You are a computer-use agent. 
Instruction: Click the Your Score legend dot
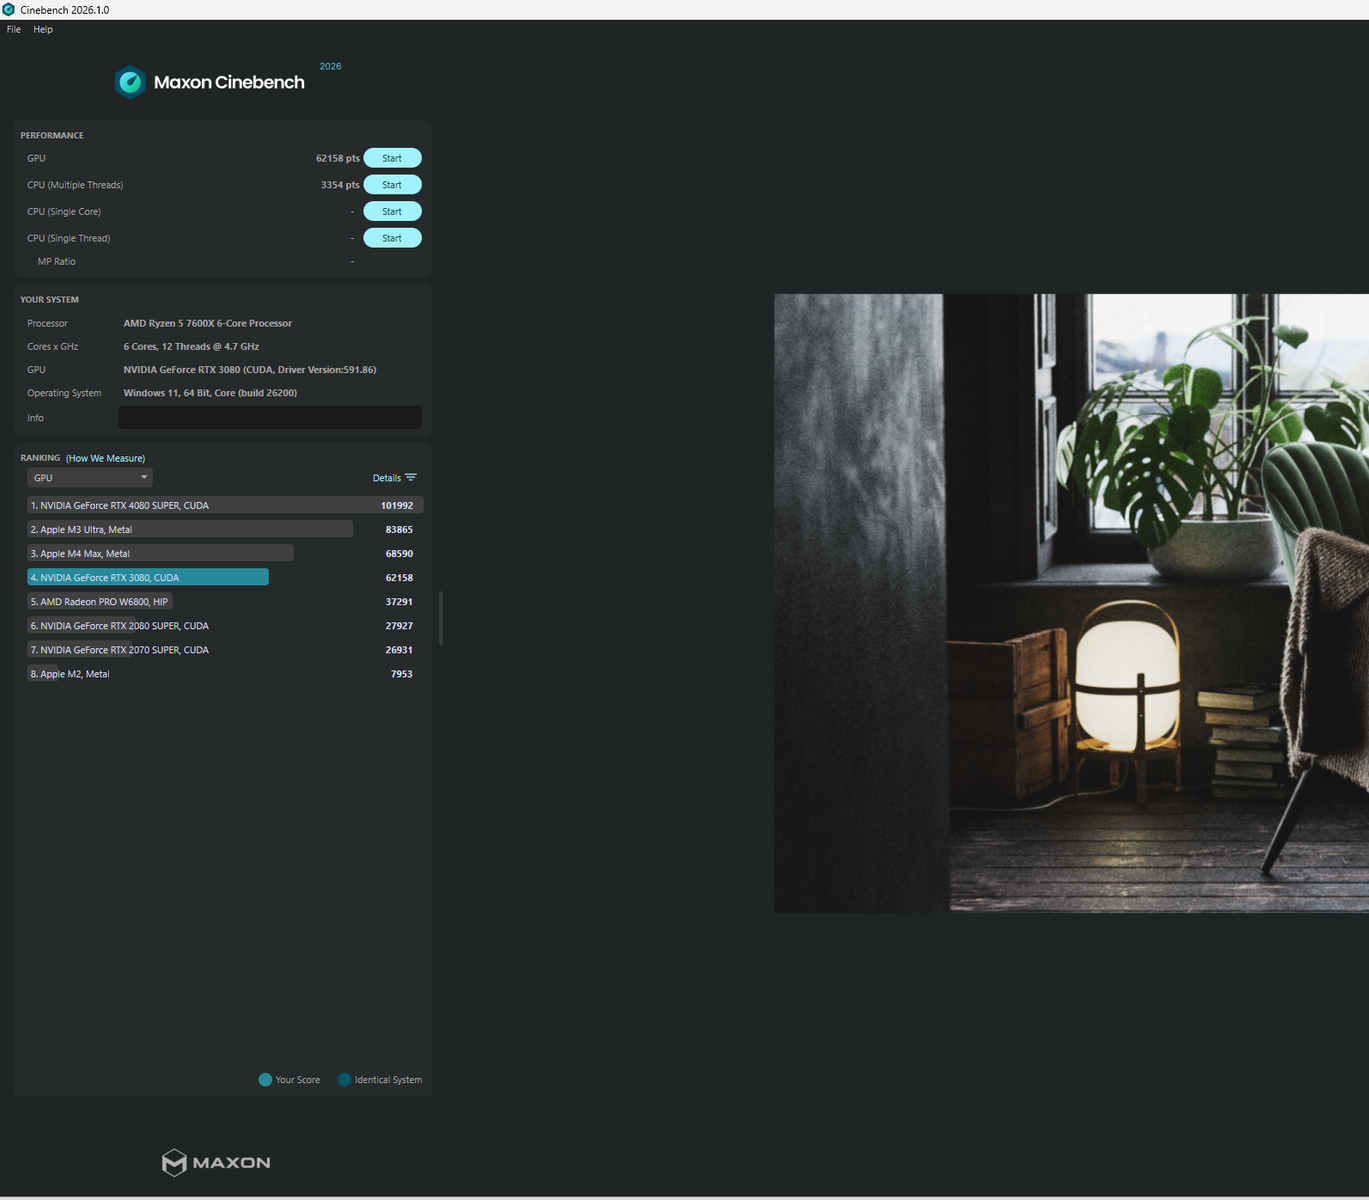click(x=265, y=1079)
